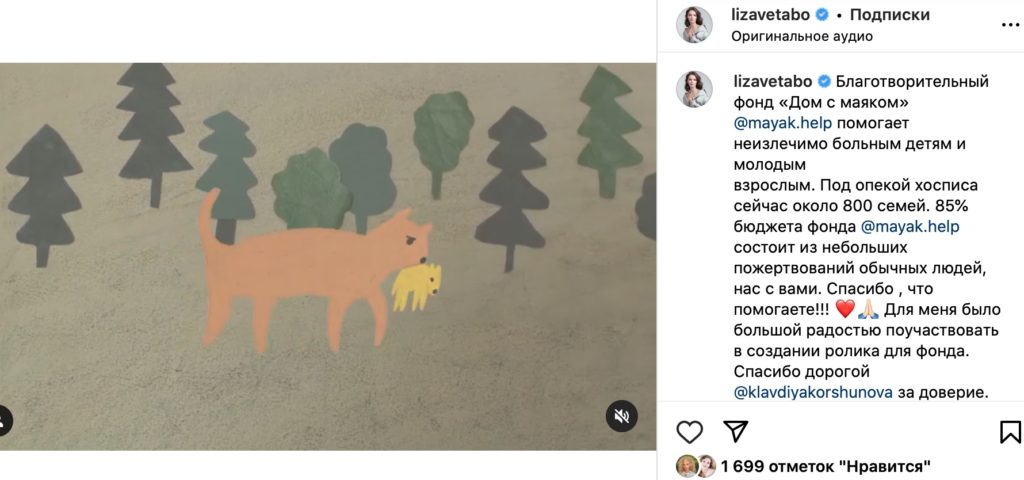
Task: Click the lizavetabo avatar in the post header
Action: [x=694, y=25]
